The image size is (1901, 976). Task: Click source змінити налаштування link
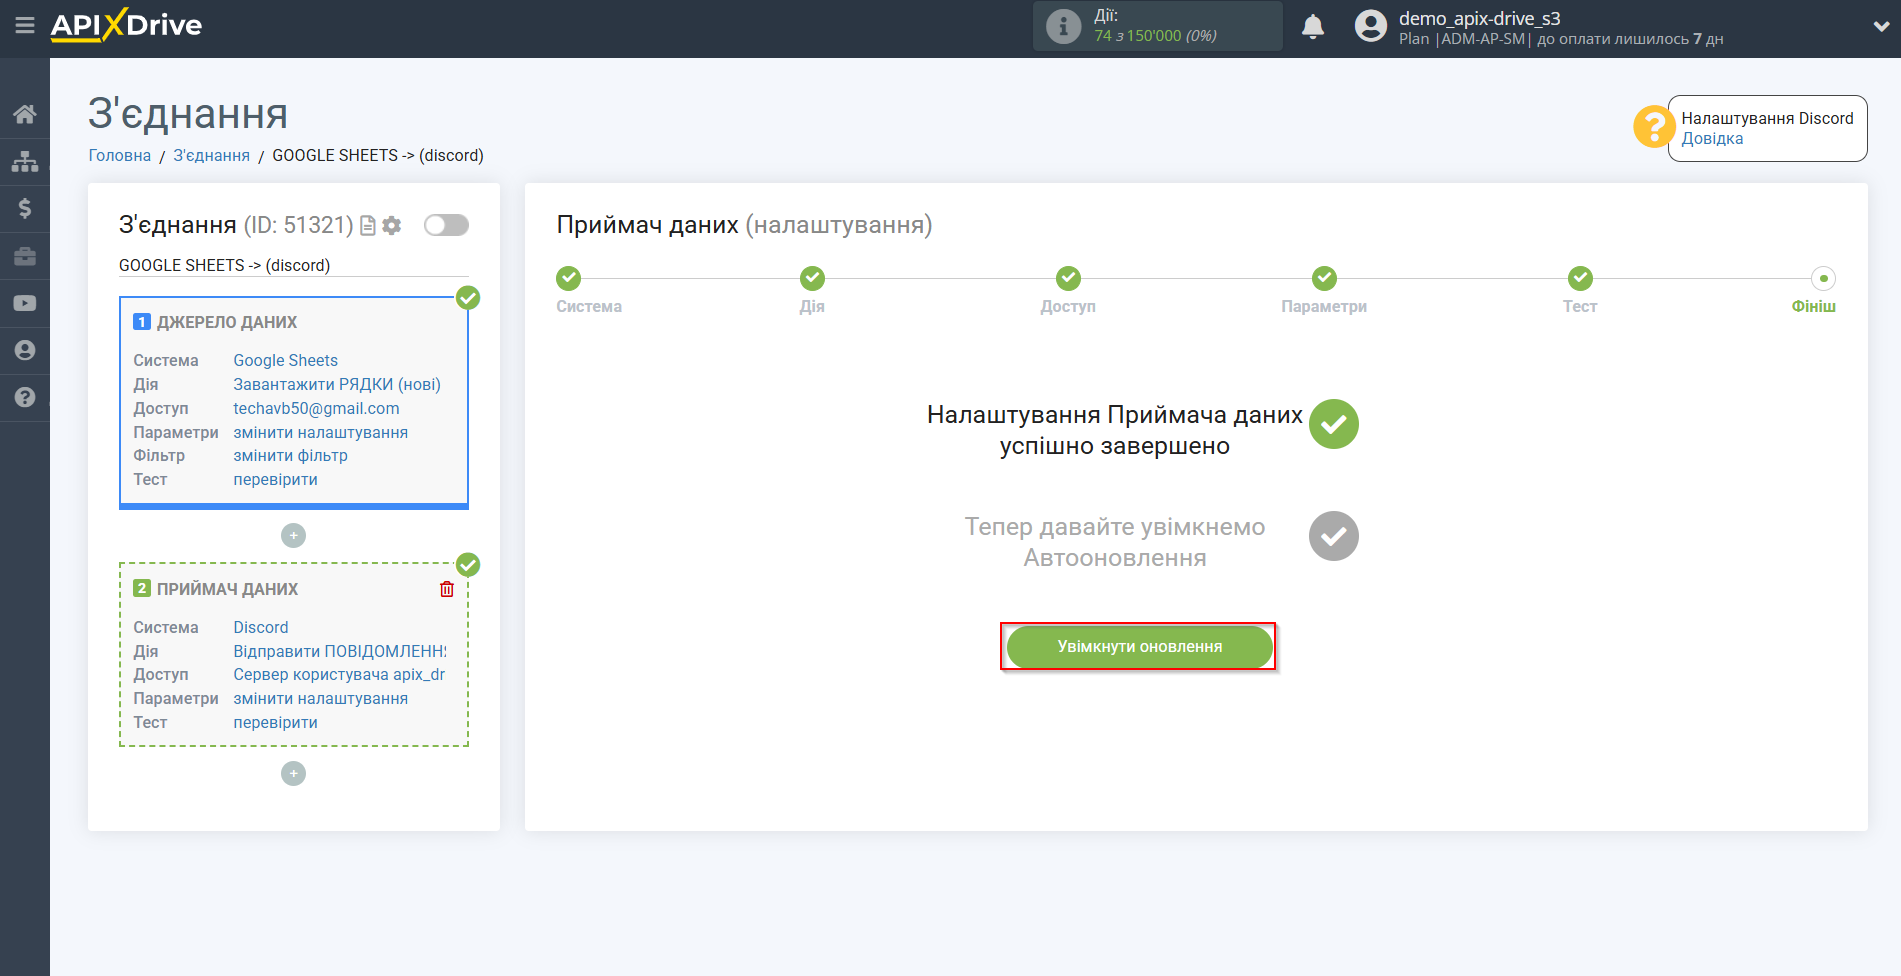click(x=321, y=432)
